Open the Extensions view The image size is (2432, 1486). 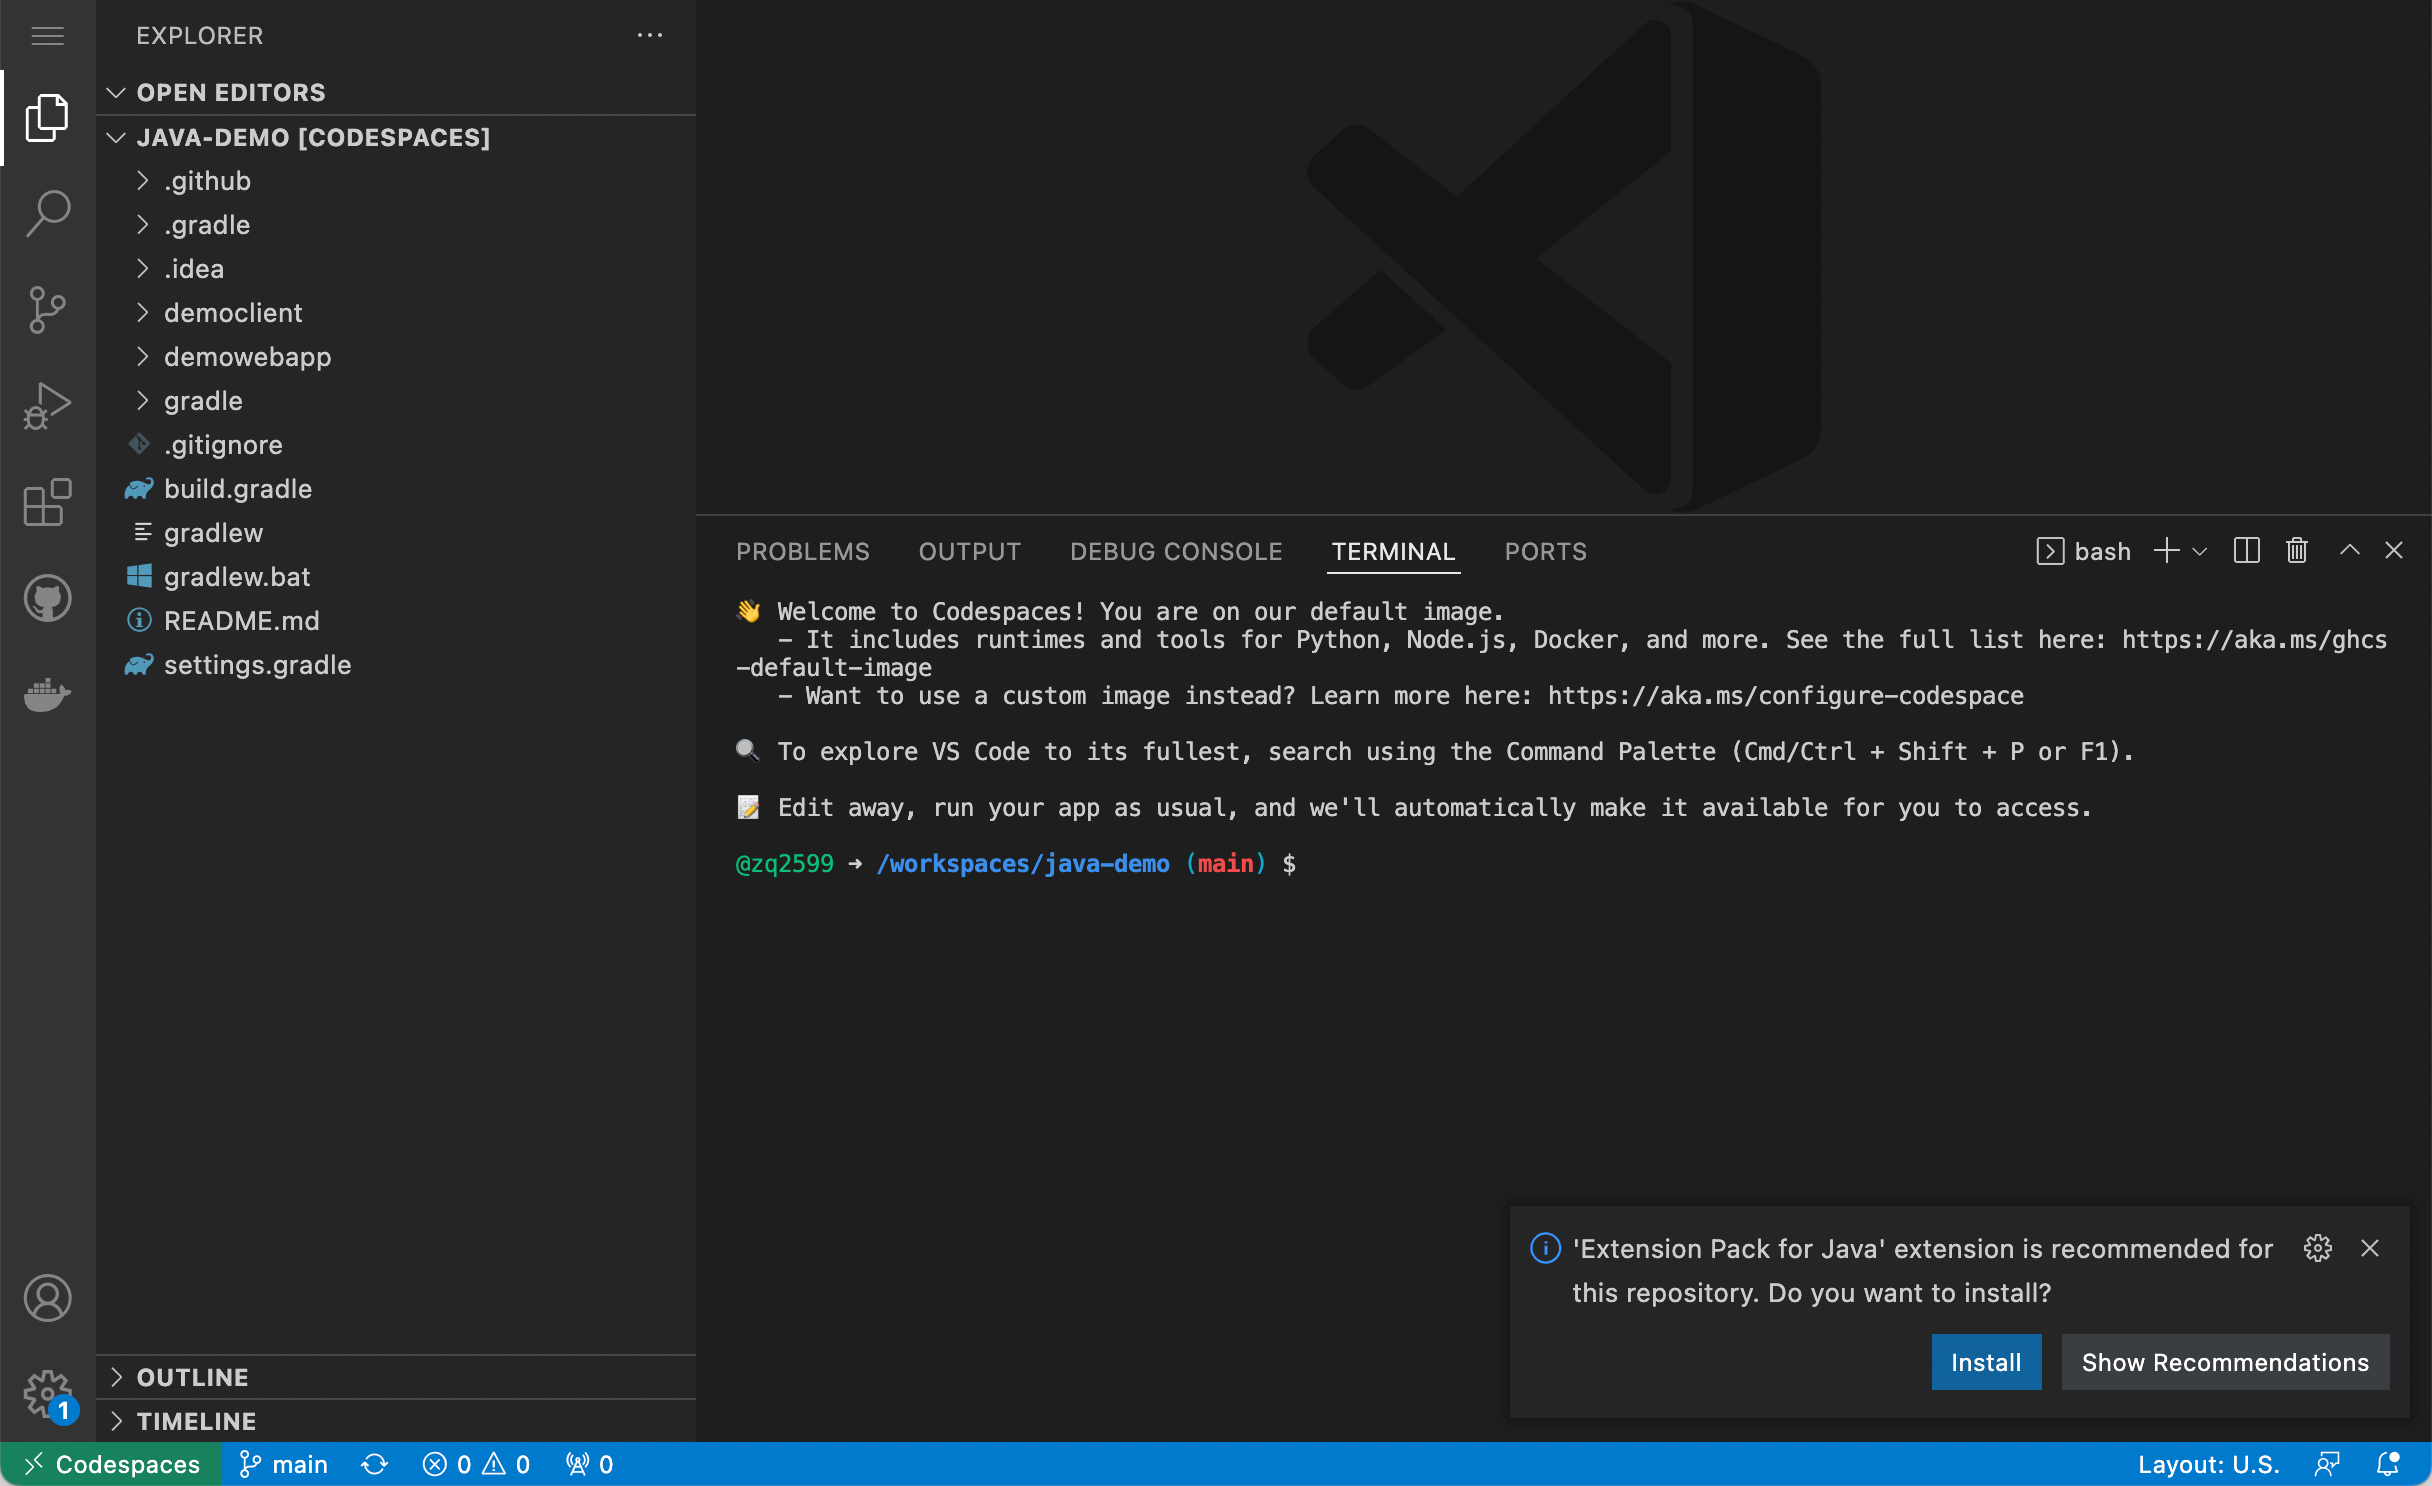pos(47,501)
